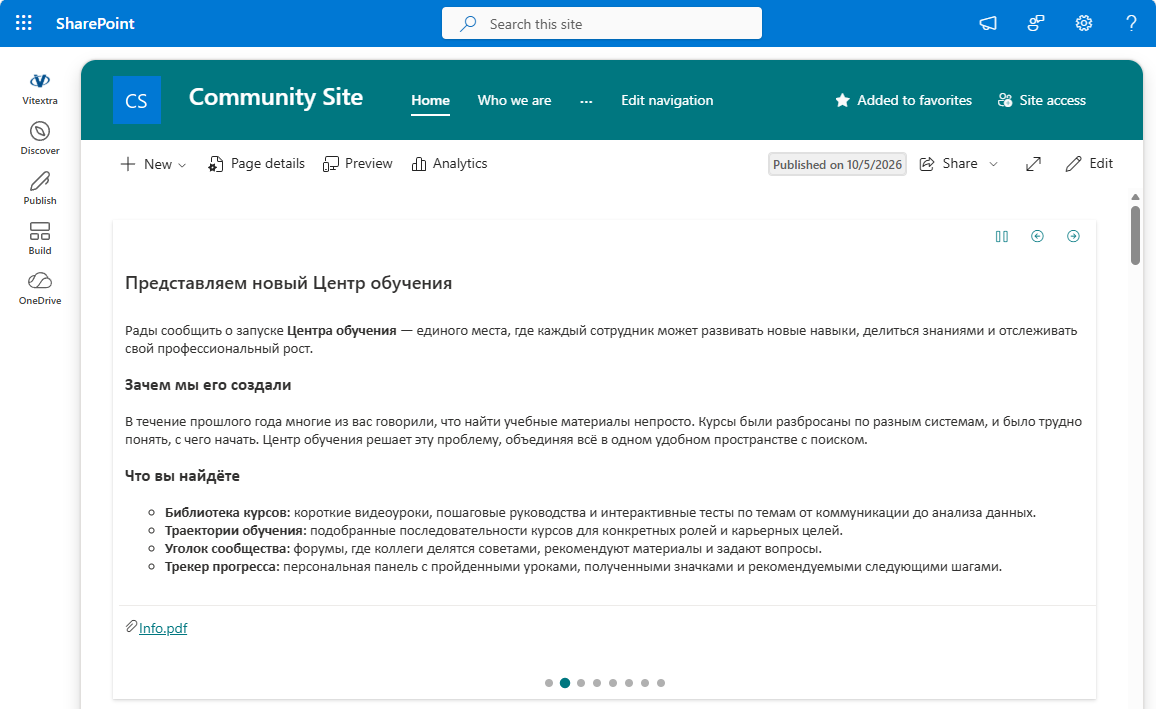Toggle Added to favorites star

(x=903, y=100)
